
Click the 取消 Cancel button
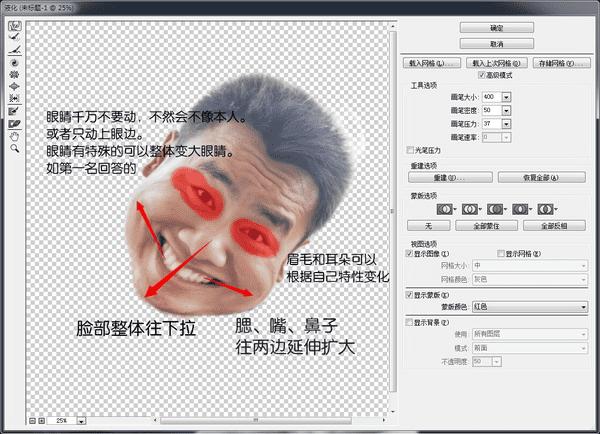pos(496,44)
